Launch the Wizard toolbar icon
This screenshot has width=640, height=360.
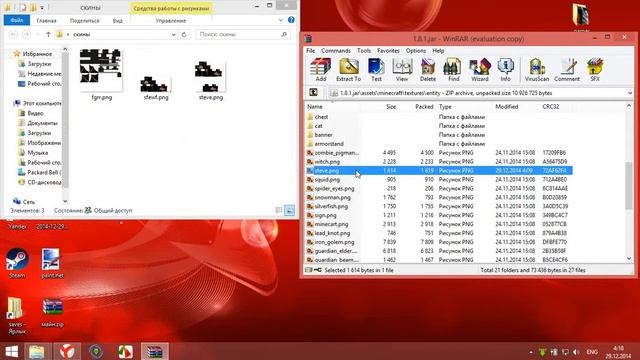point(480,70)
